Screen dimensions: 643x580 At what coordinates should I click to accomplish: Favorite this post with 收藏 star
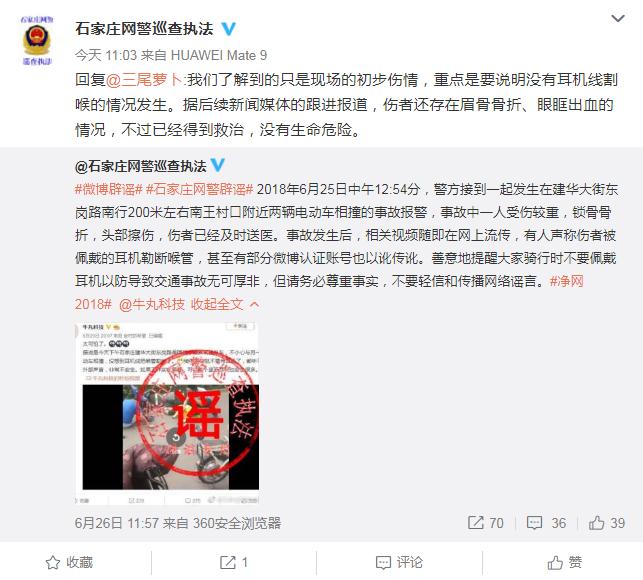click(x=69, y=562)
